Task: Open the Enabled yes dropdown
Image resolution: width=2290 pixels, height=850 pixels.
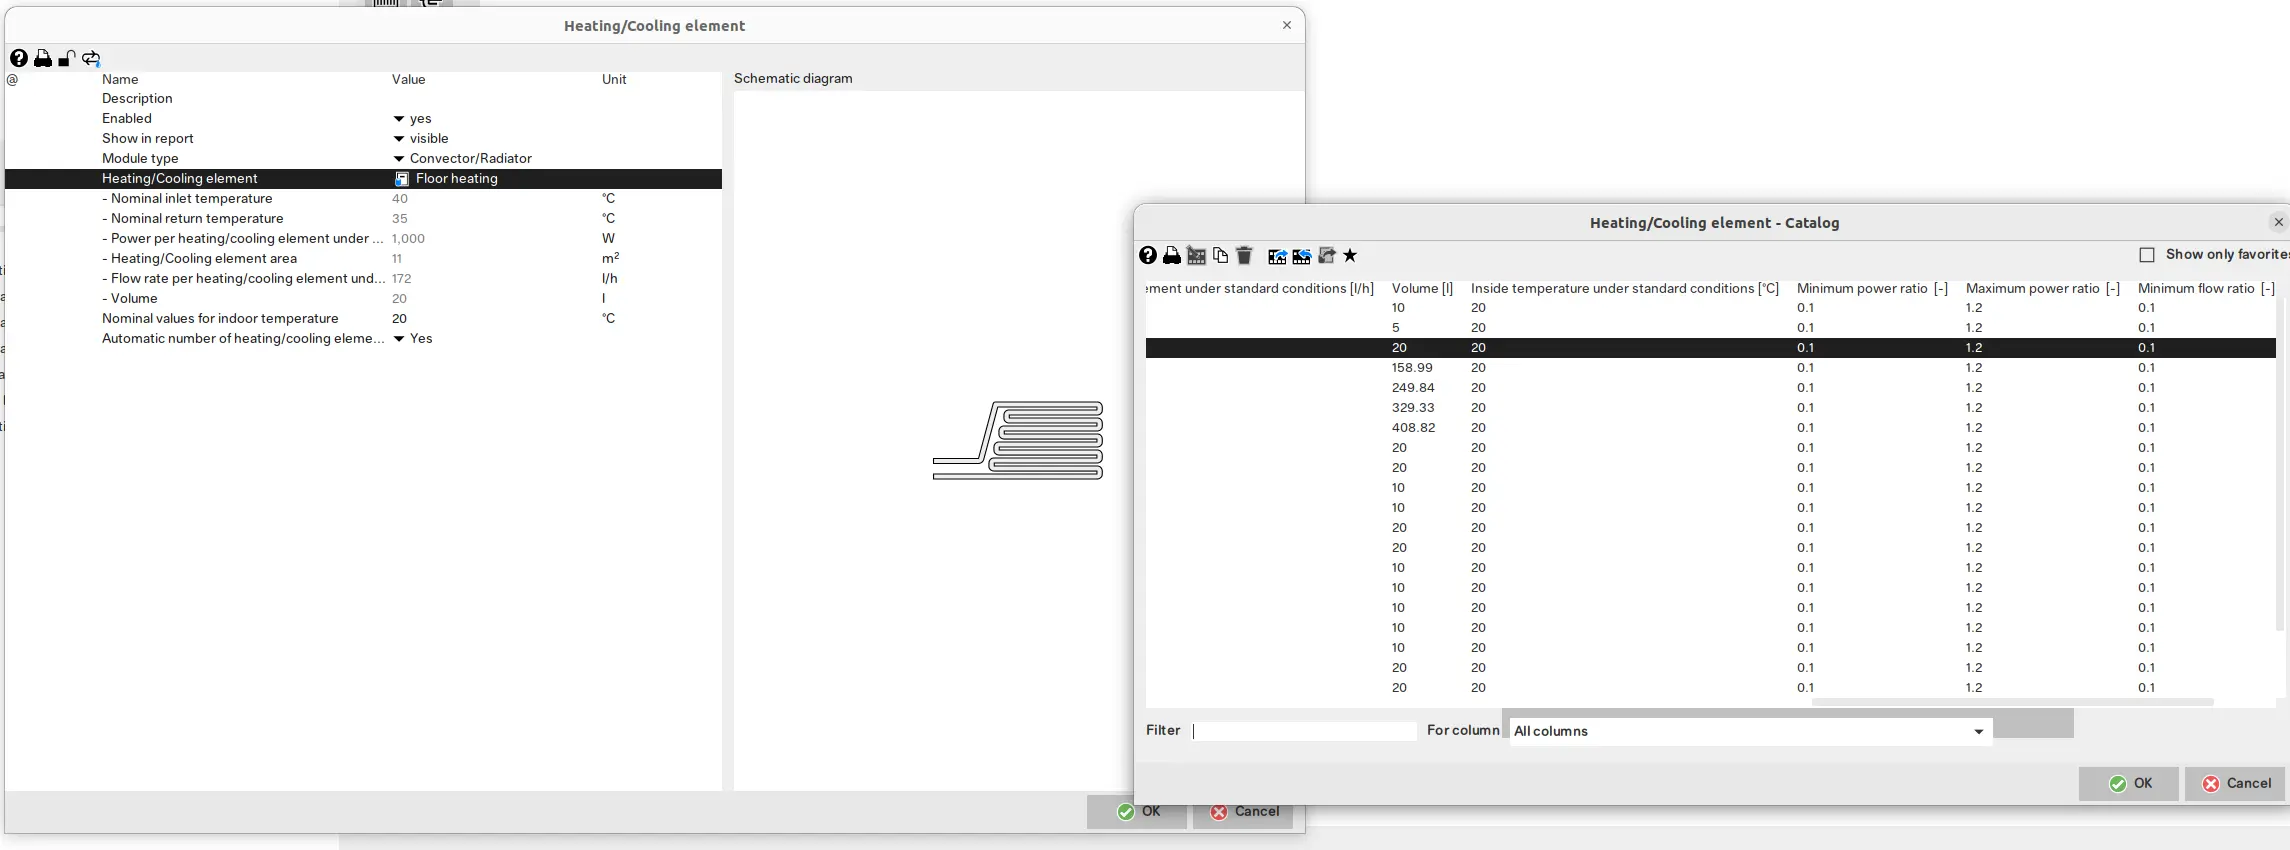Action: click(x=399, y=119)
